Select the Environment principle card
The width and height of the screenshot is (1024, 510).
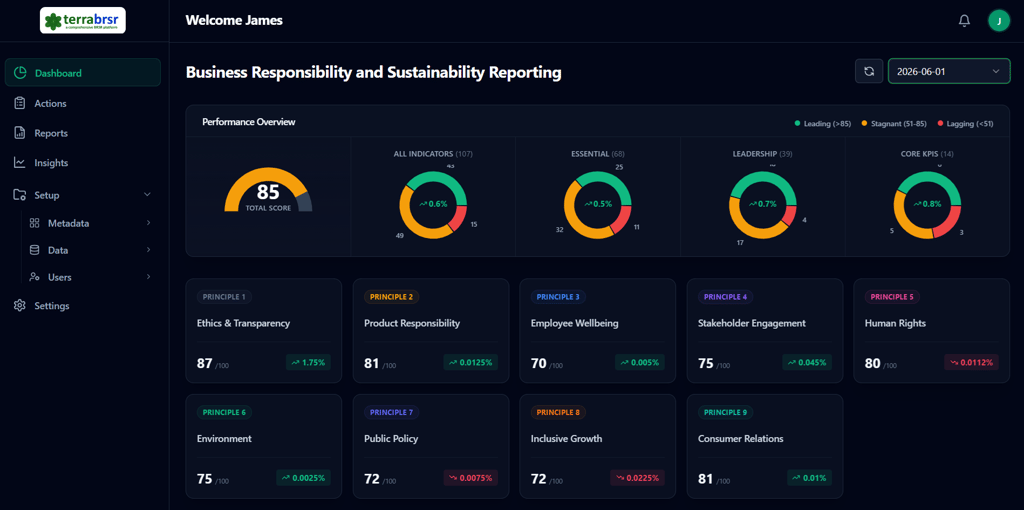coord(263,446)
